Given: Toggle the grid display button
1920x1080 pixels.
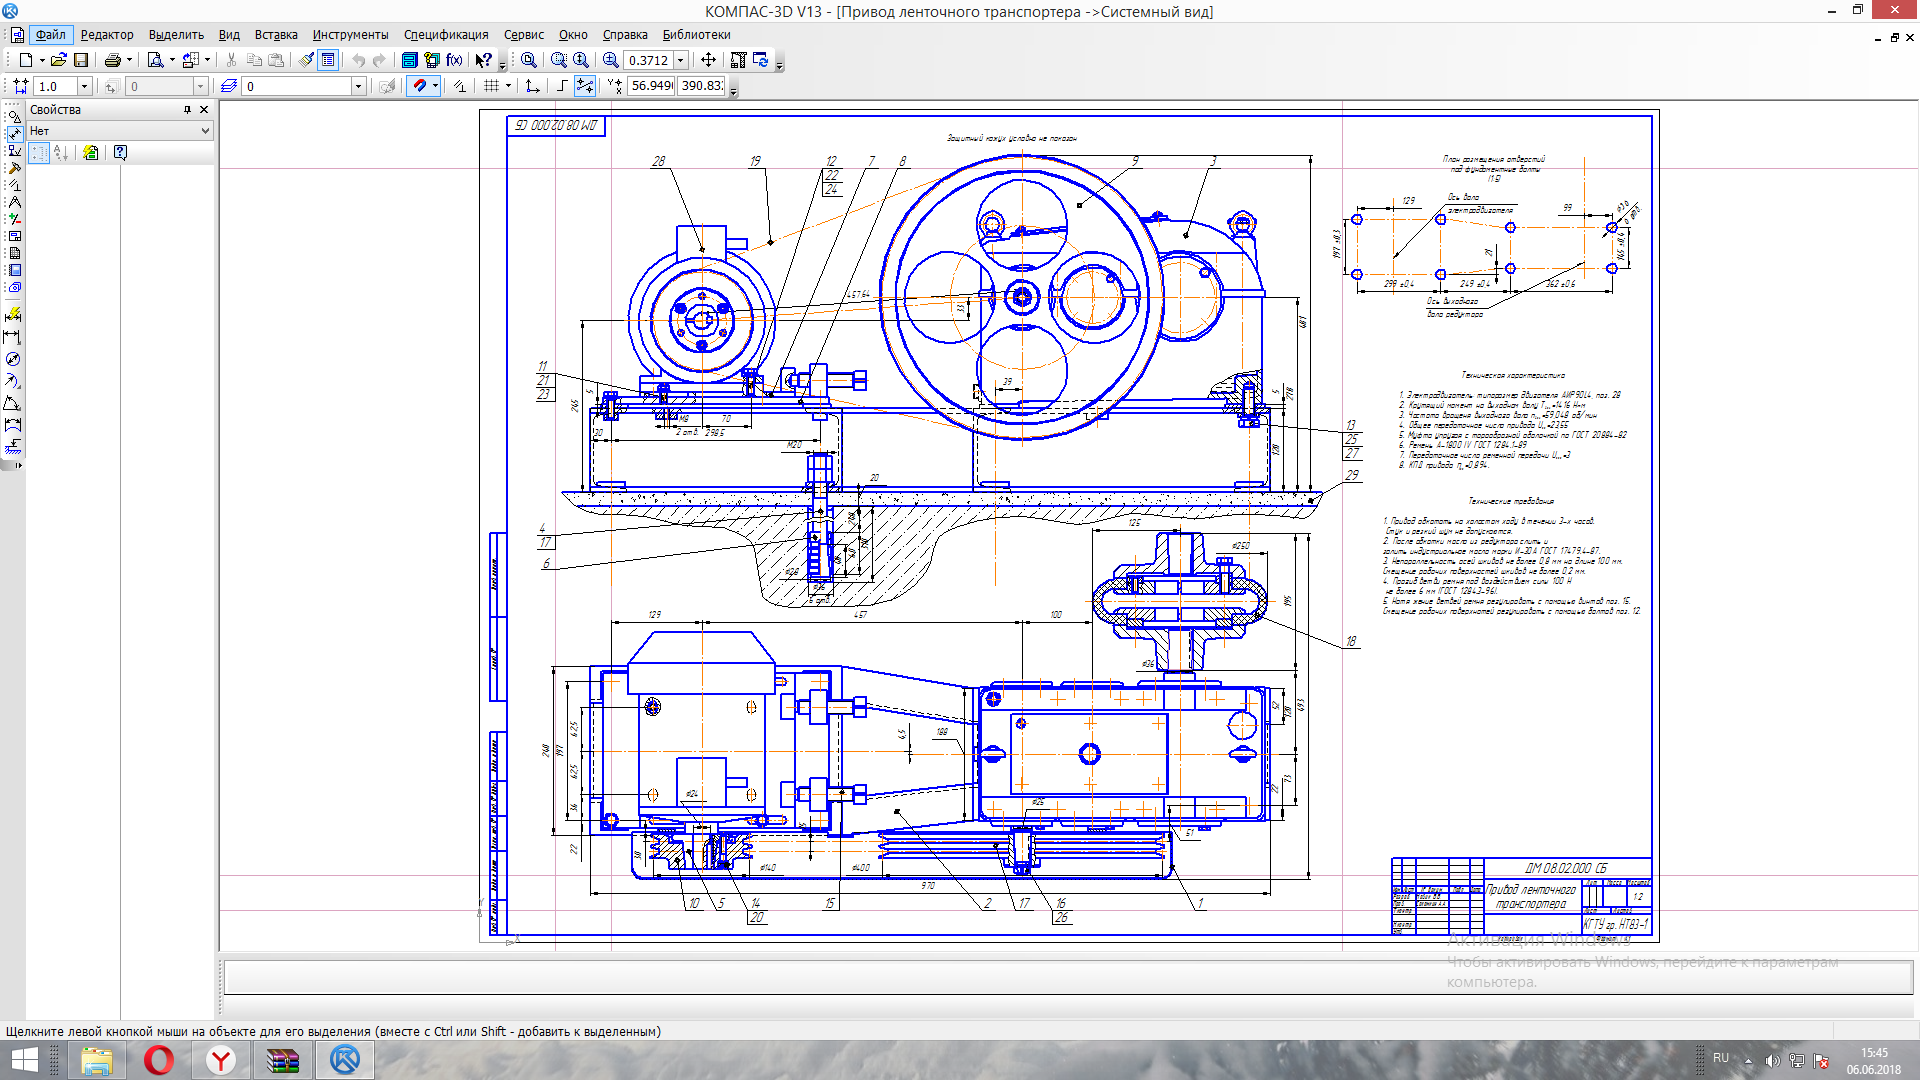Looking at the screenshot, I should [491, 86].
